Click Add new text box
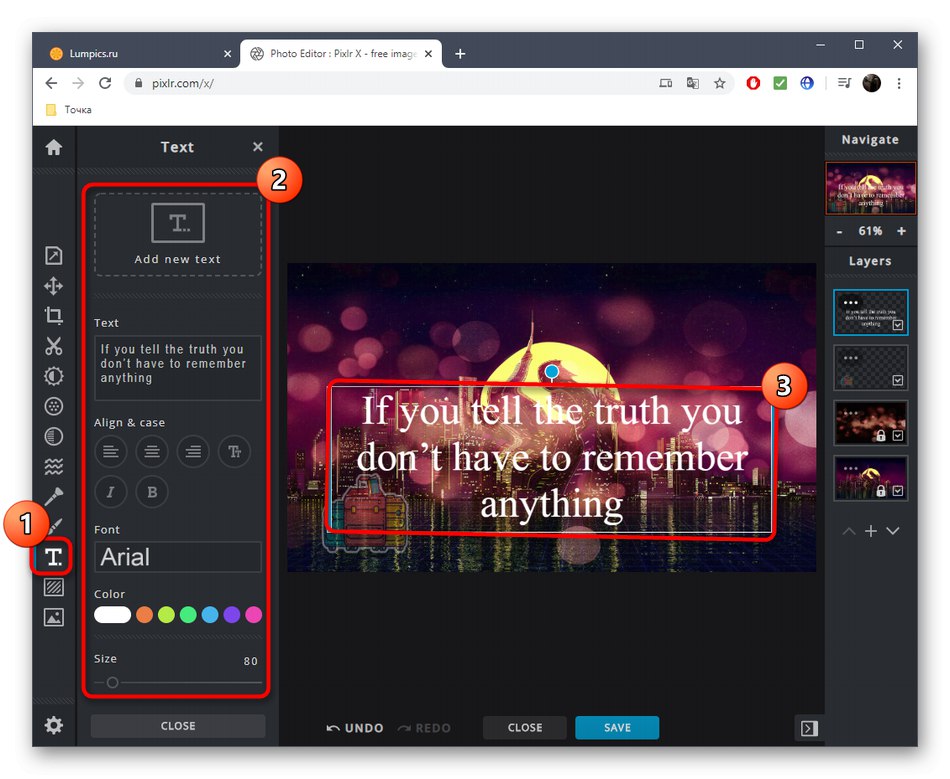Screen dimensions: 950x779 (x=178, y=235)
